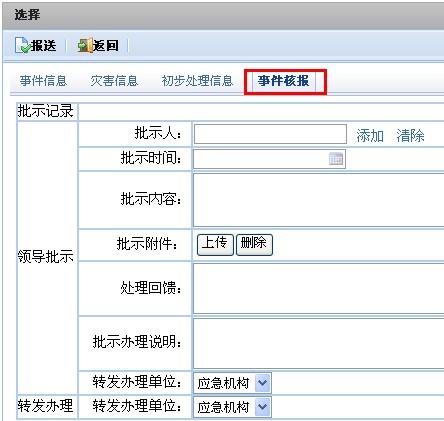Expand the 转发办理单位 dropdown in 转发办理 row
Screen dimensions: 444x421
click(x=262, y=407)
